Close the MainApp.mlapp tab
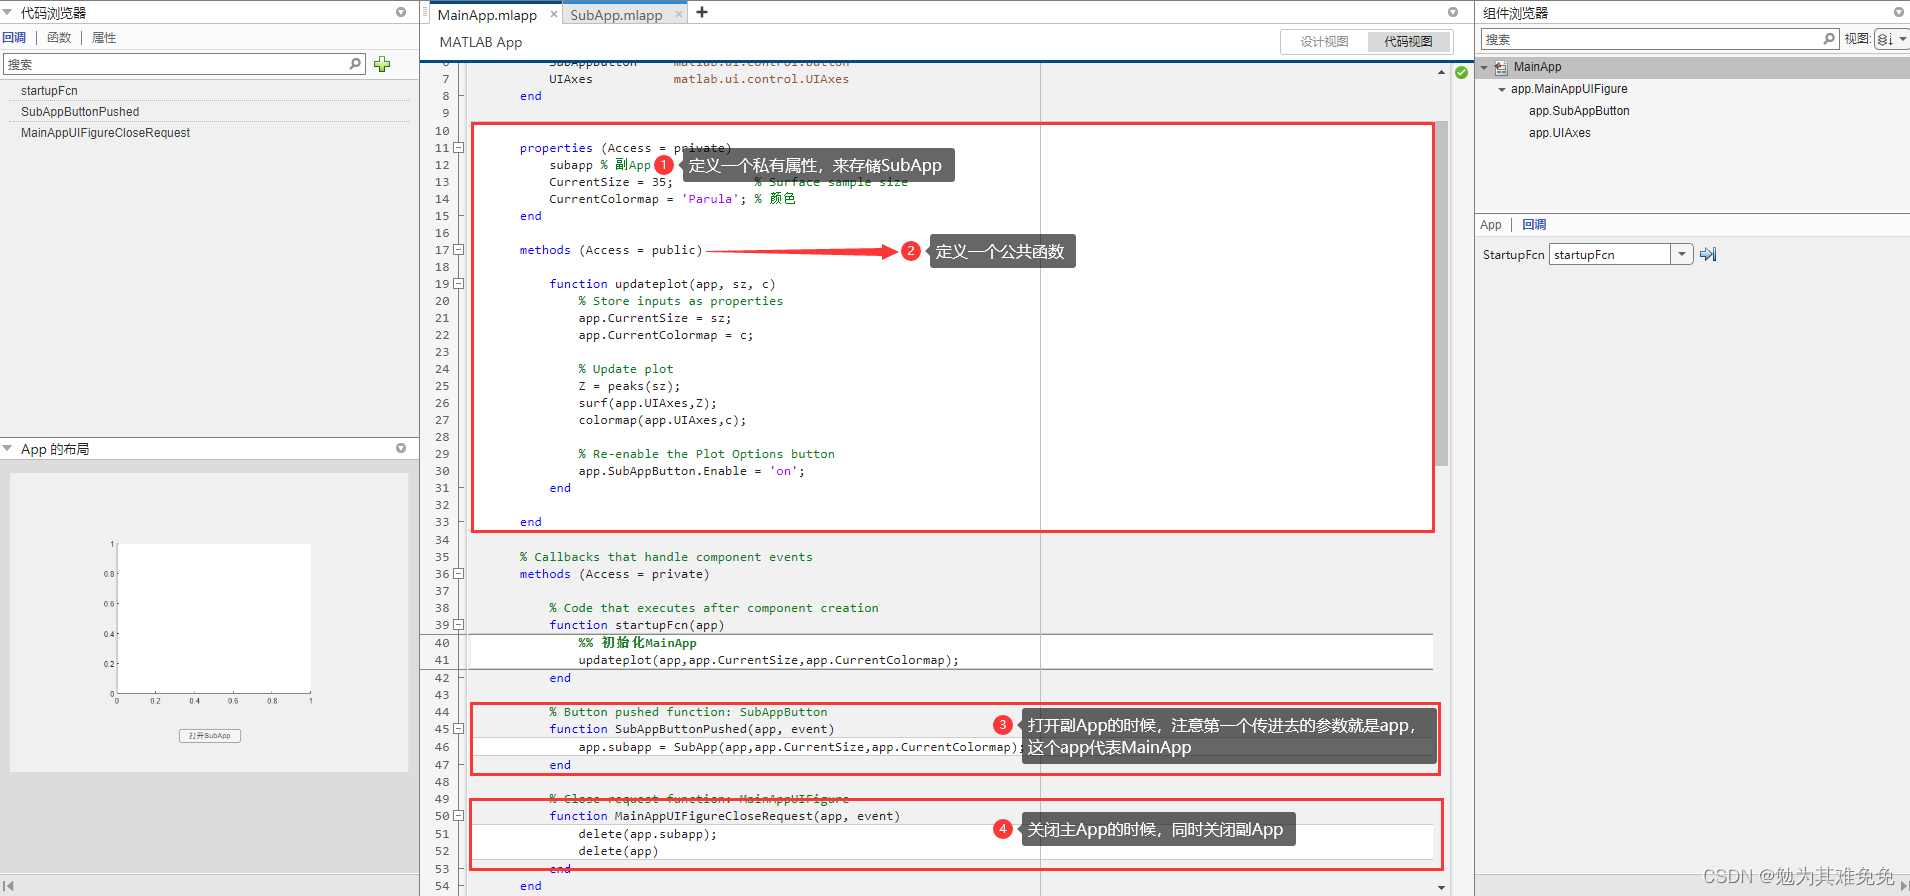The height and width of the screenshot is (896, 1910). 553,14
